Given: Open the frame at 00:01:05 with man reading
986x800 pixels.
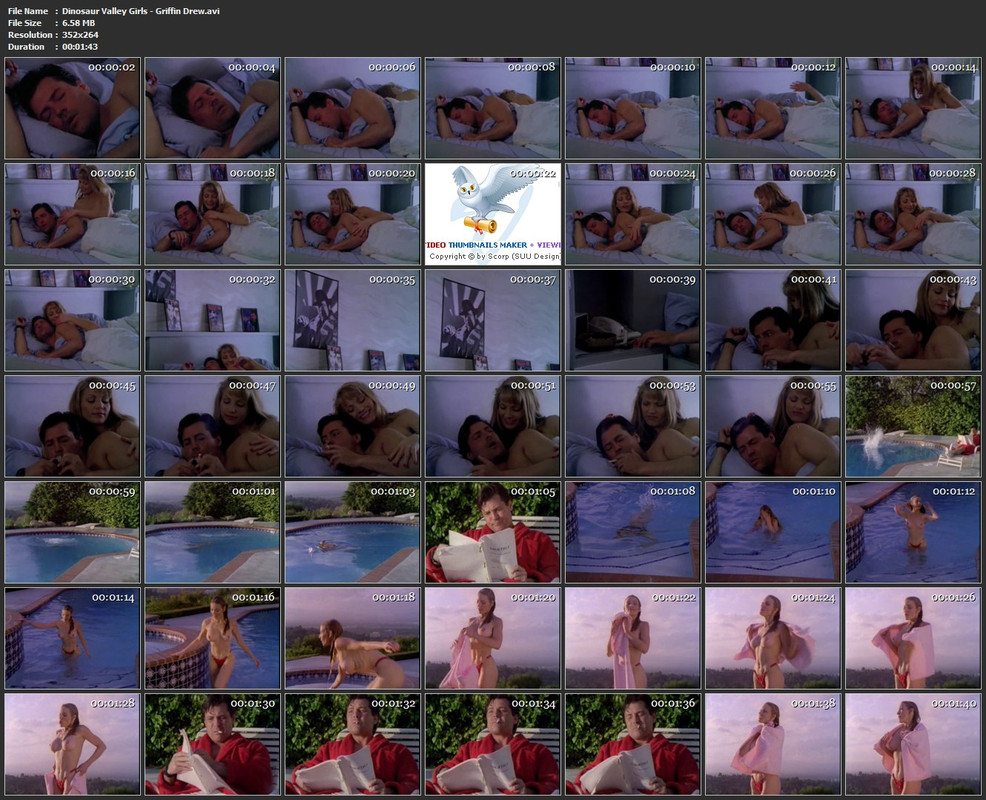Looking at the screenshot, I should tap(492, 532).
